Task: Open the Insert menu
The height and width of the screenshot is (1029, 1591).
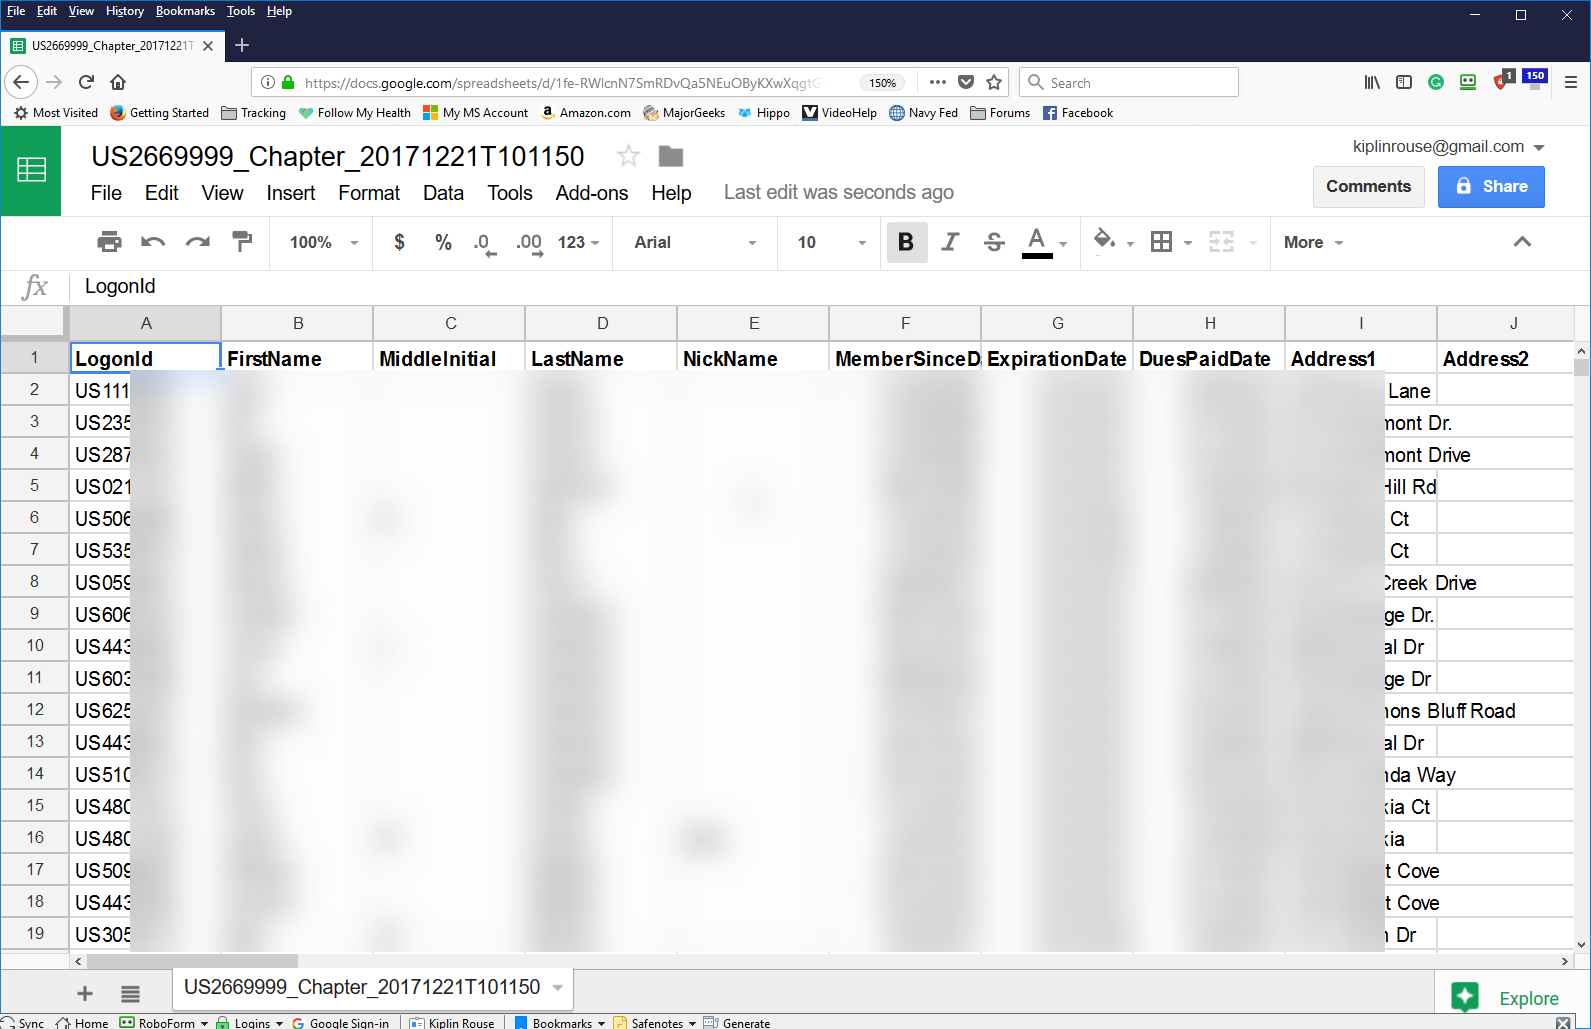Action: point(290,193)
